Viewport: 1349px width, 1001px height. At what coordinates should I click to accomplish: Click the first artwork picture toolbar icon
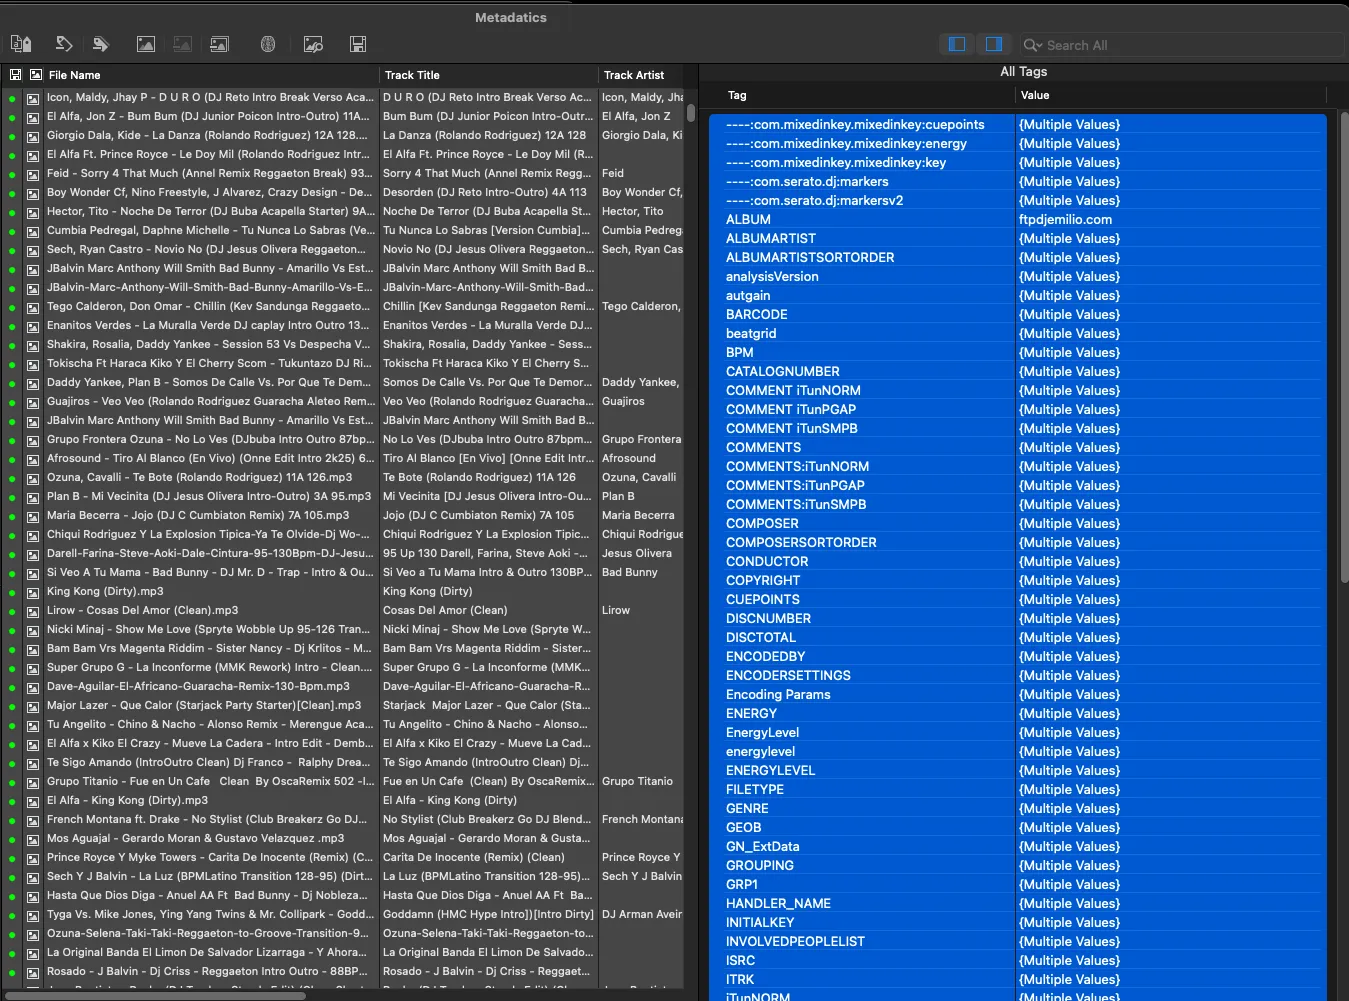146,44
